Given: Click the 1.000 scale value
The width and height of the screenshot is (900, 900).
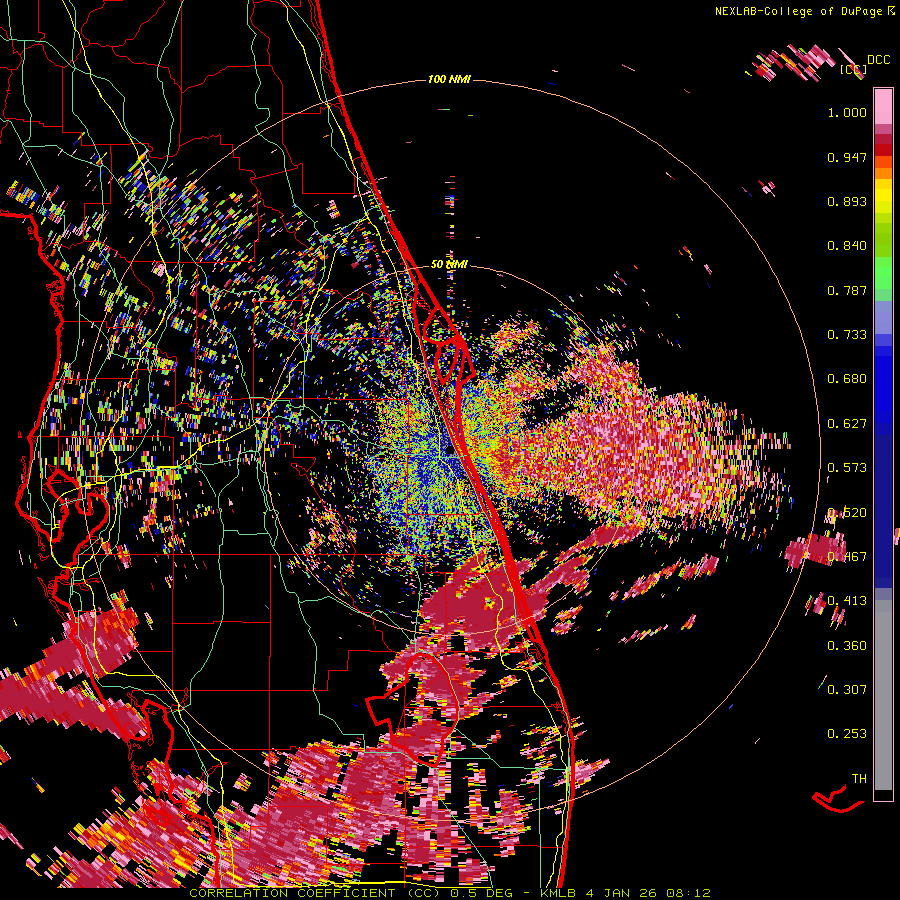Looking at the screenshot, I should [847, 112].
